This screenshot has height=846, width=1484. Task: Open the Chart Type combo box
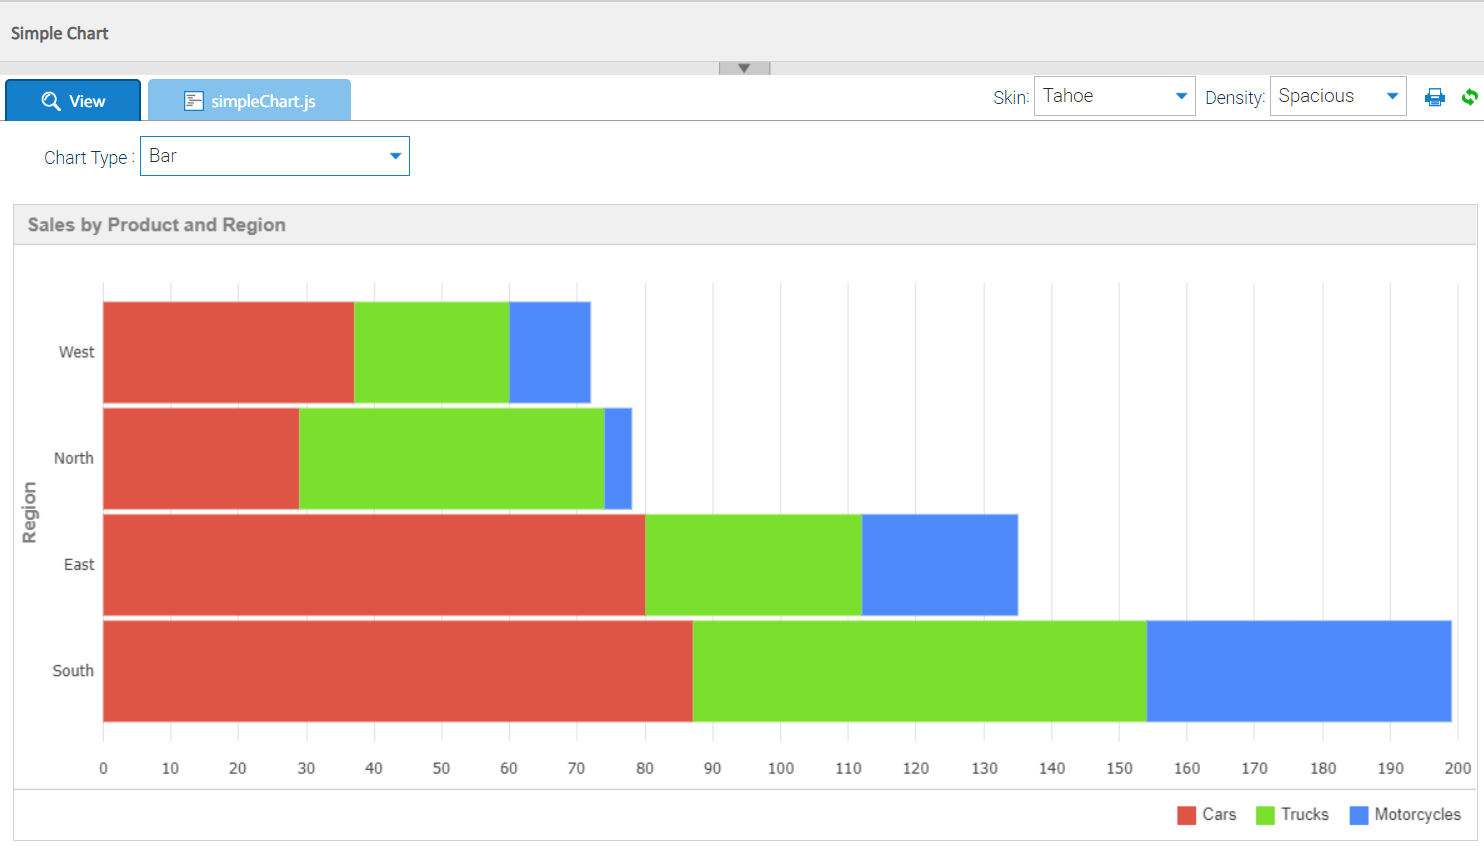(x=394, y=156)
